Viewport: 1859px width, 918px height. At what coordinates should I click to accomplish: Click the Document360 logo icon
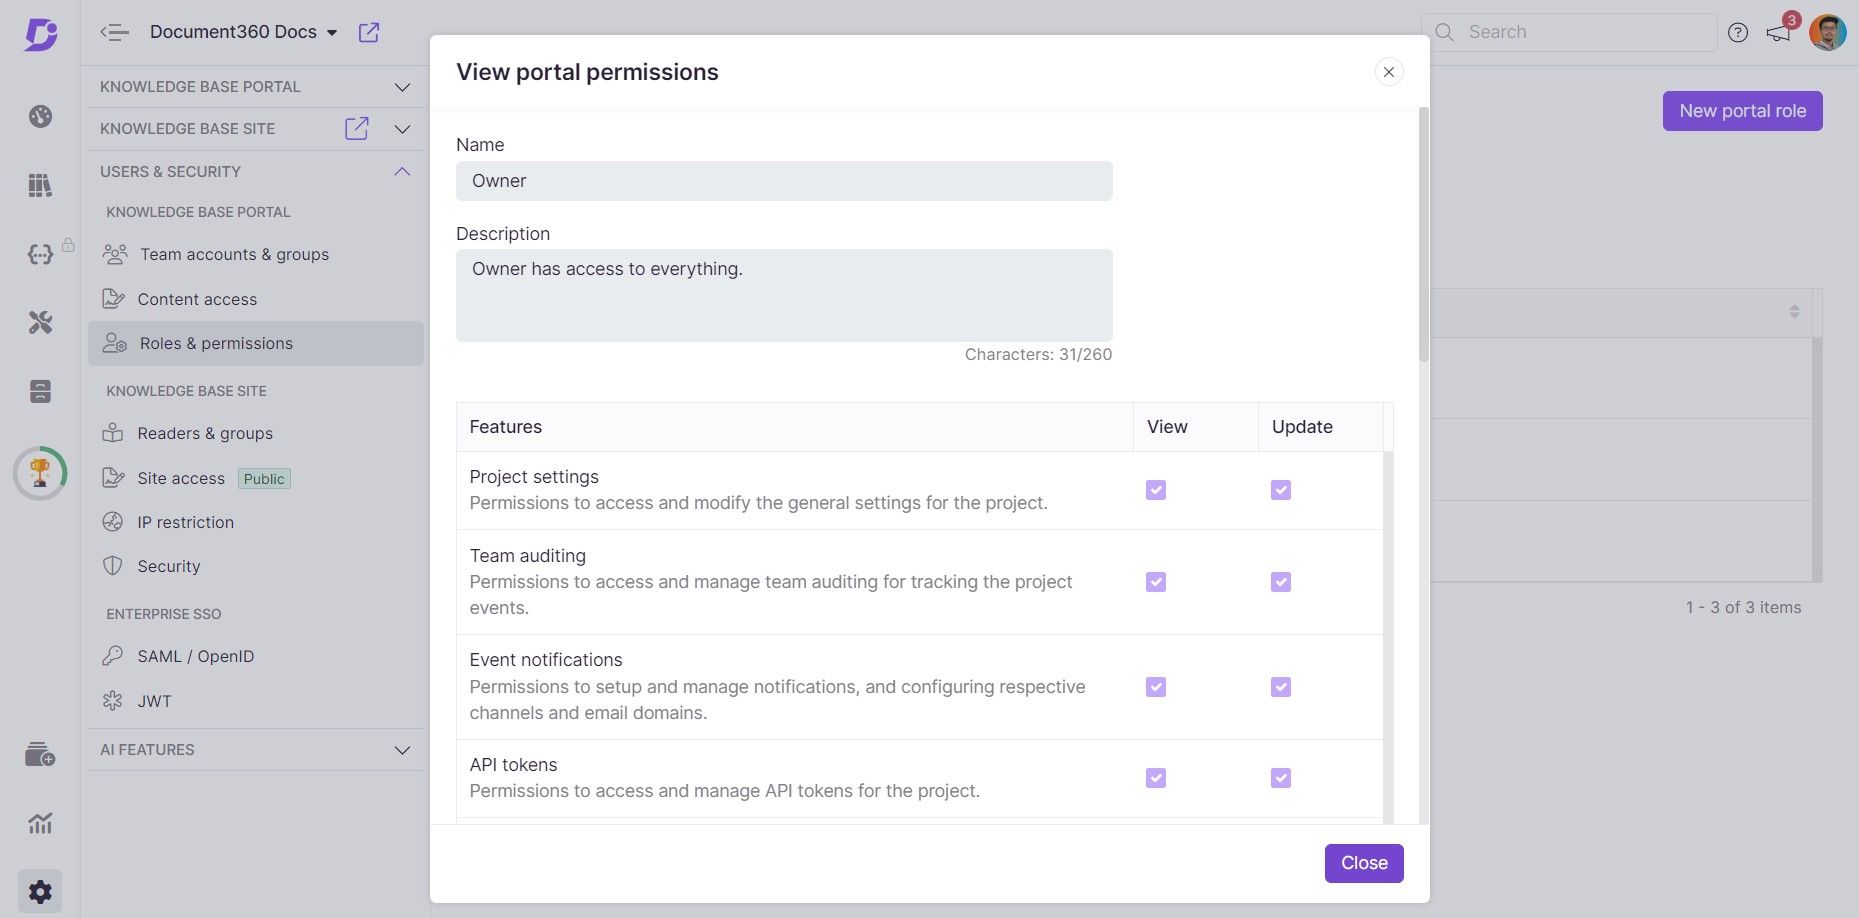40,34
